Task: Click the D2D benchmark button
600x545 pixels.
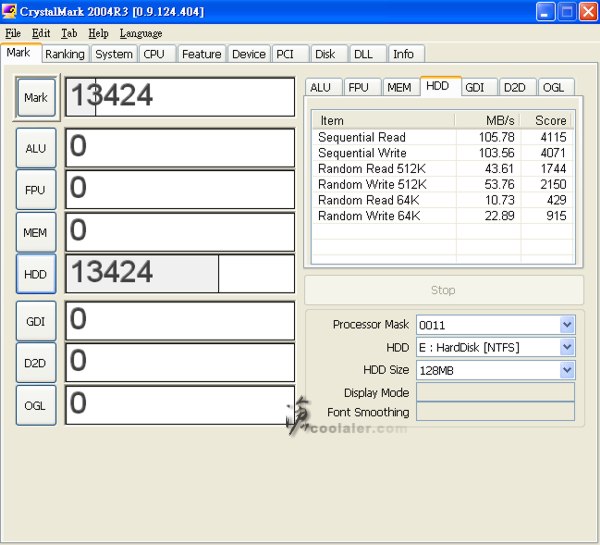Action: click(x=36, y=363)
